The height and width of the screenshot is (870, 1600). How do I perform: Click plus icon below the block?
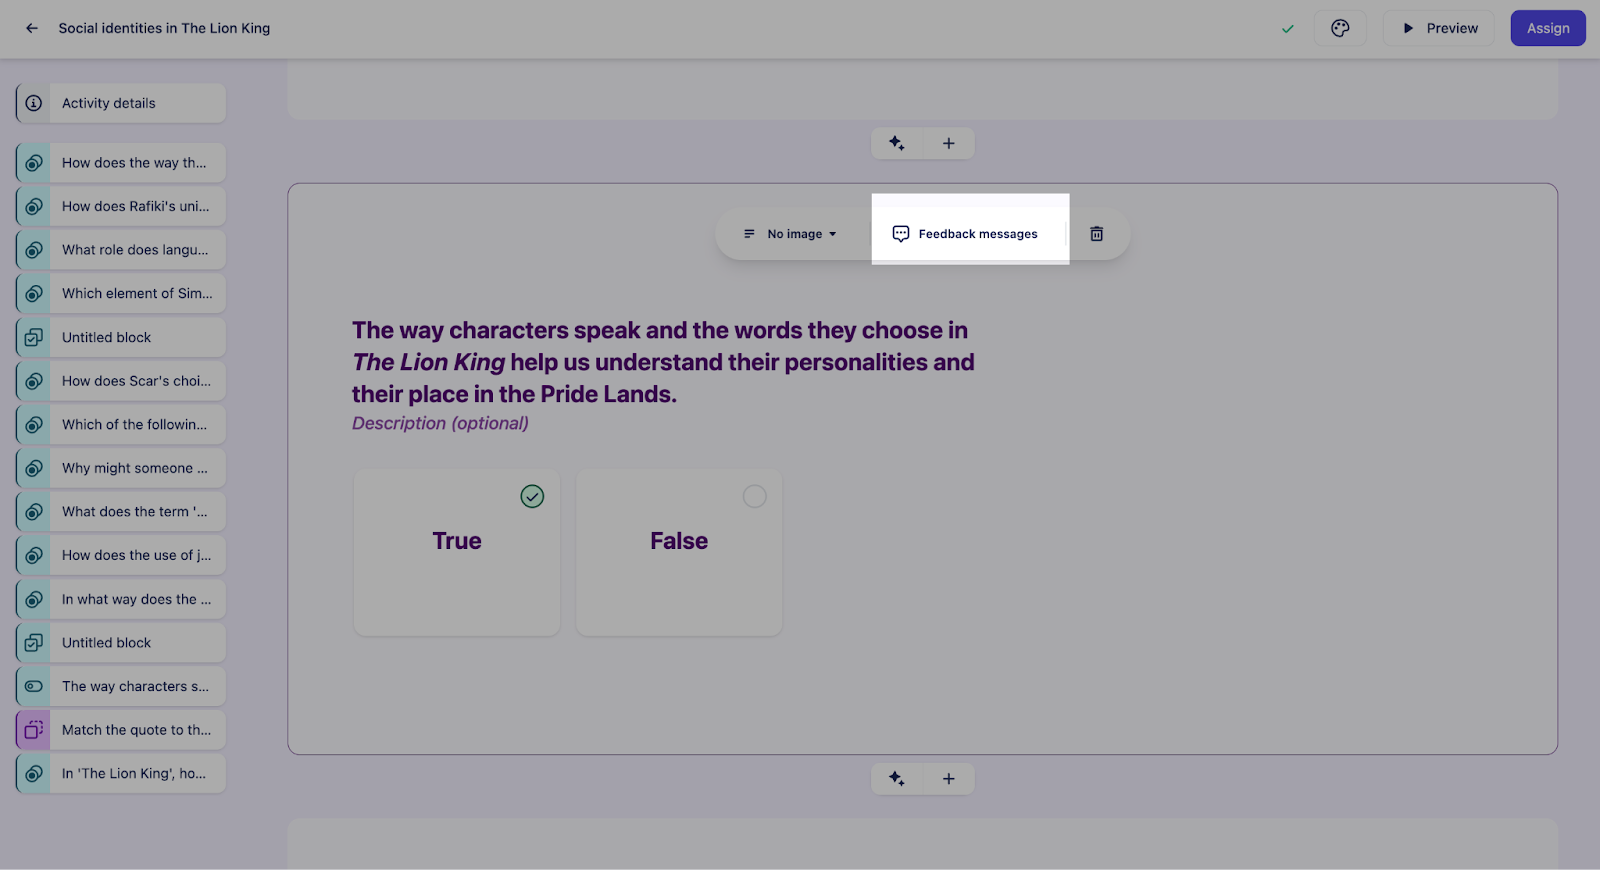949,779
